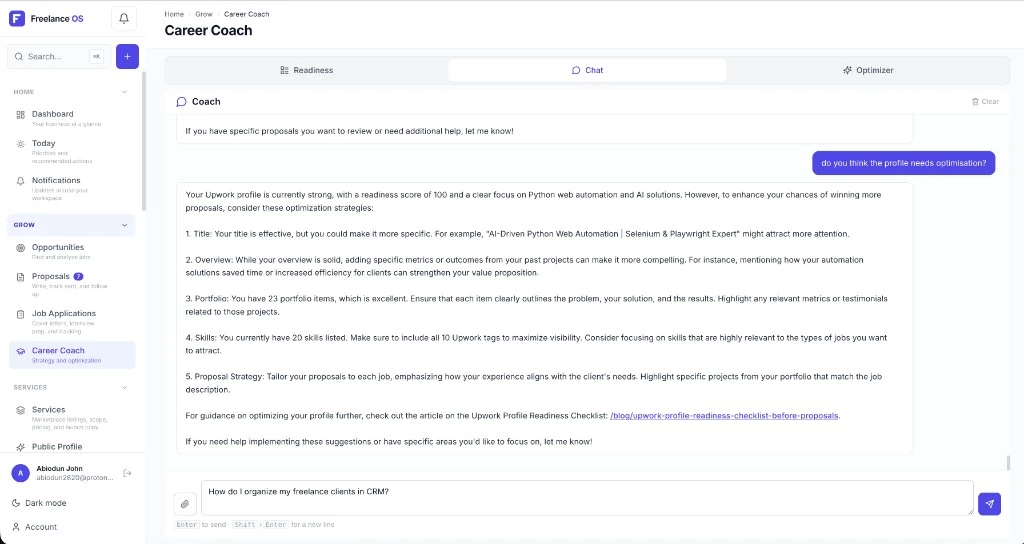Open Dashboard from the sidebar
Image resolution: width=1024 pixels, height=544 pixels.
click(72, 118)
